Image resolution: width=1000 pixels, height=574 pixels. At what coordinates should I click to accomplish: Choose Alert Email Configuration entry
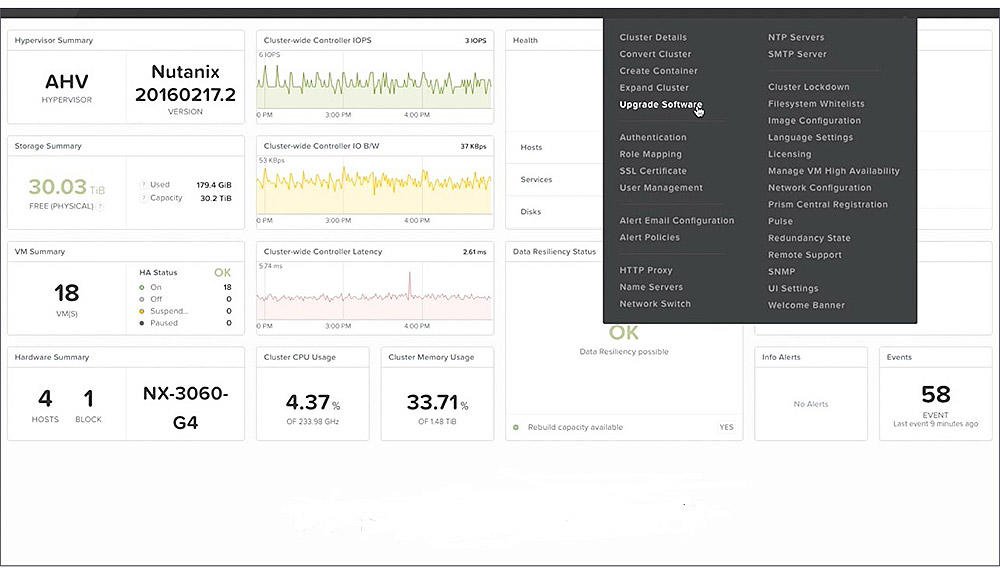click(677, 221)
